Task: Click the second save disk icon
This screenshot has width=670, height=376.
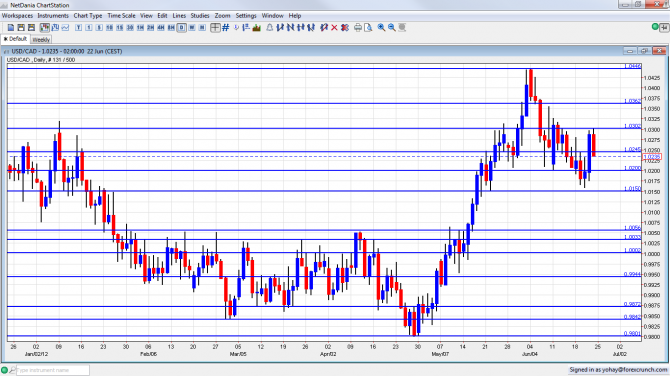Action: point(31,27)
